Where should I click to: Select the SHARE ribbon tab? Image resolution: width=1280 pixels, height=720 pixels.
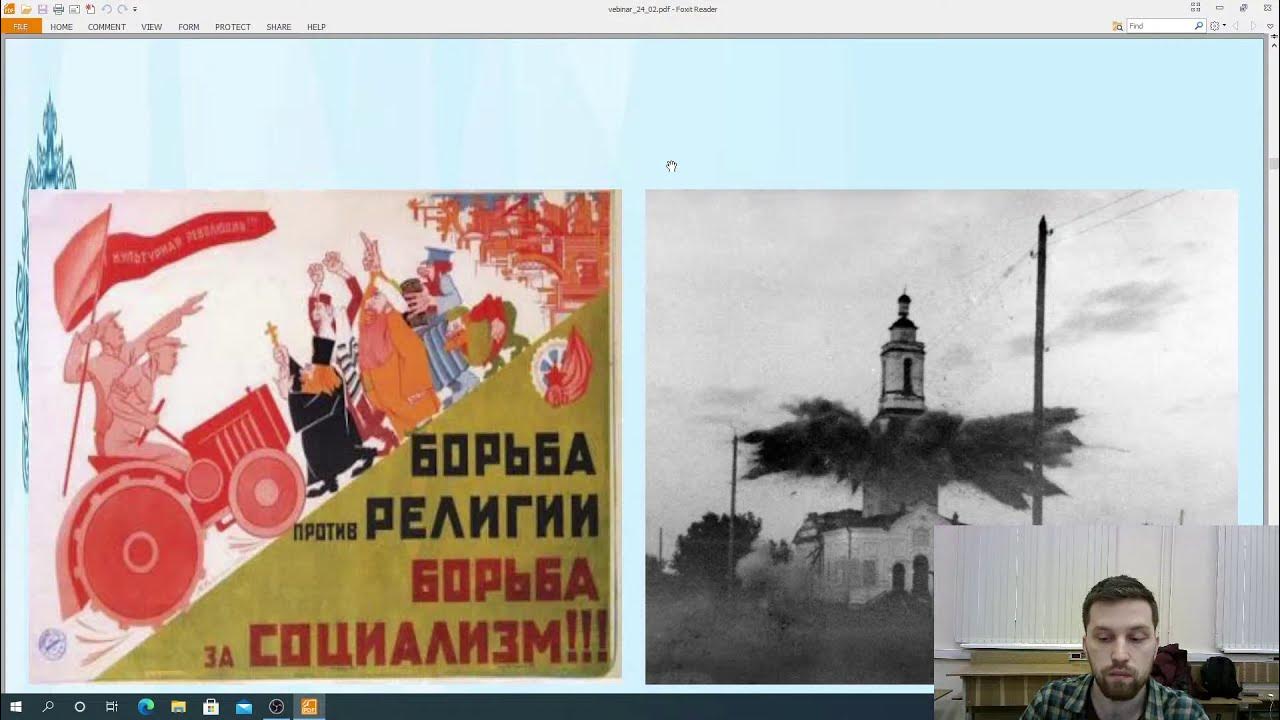coord(278,27)
